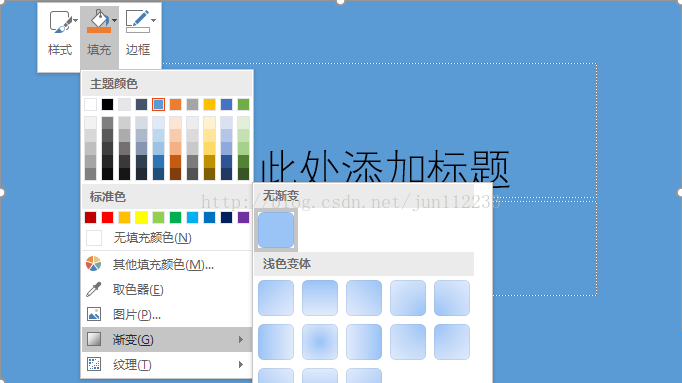
Task: Select first light gradient variant, row two
Action: coord(276,342)
